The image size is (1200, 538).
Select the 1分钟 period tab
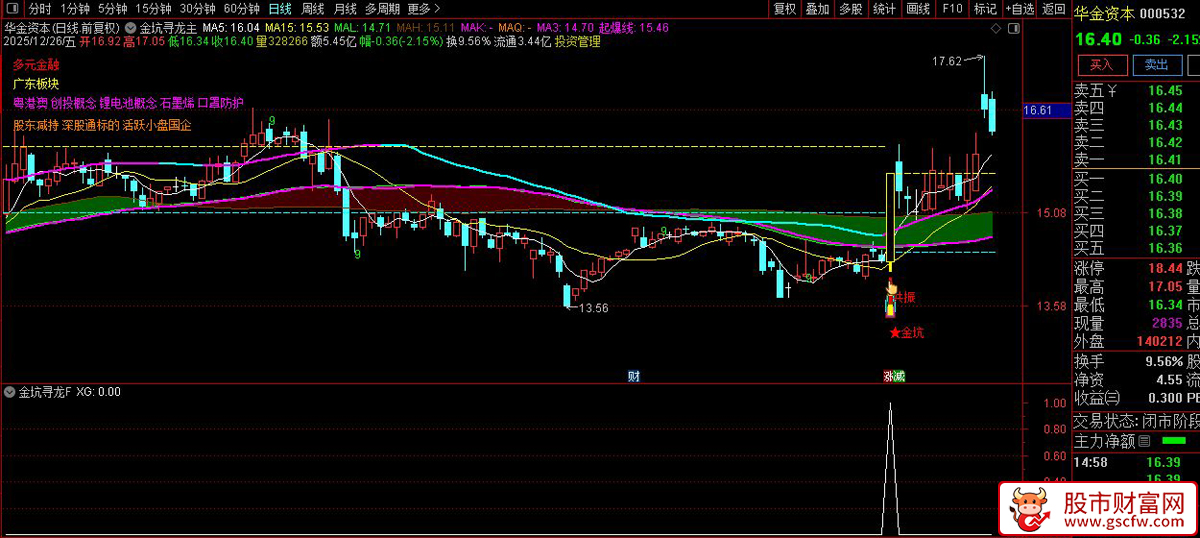[x=75, y=9]
